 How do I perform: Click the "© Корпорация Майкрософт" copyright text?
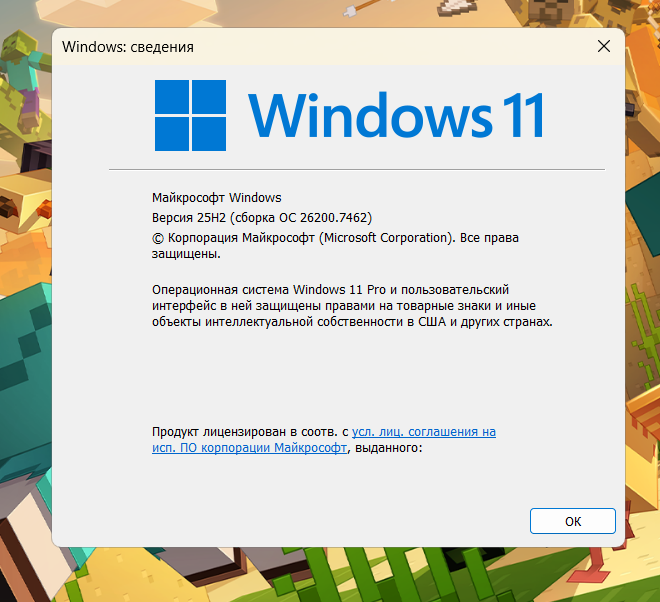pos(335,246)
